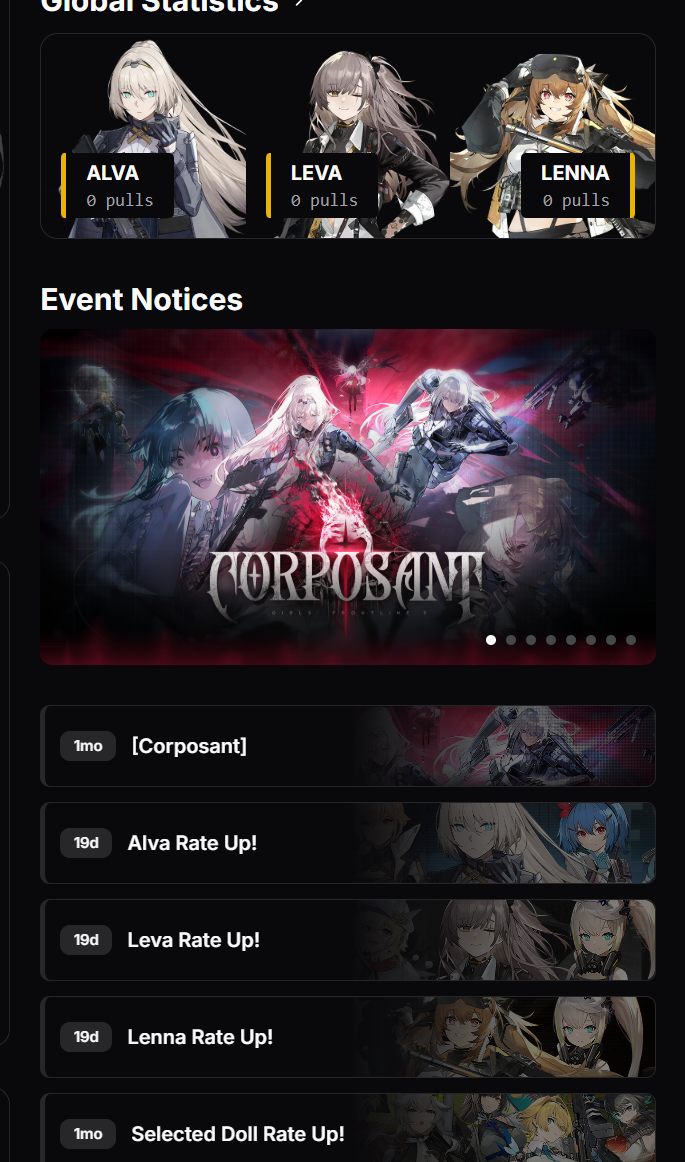This screenshot has width=685, height=1162.
Task: Open the Alva Rate Up! notice
Action: (348, 843)
